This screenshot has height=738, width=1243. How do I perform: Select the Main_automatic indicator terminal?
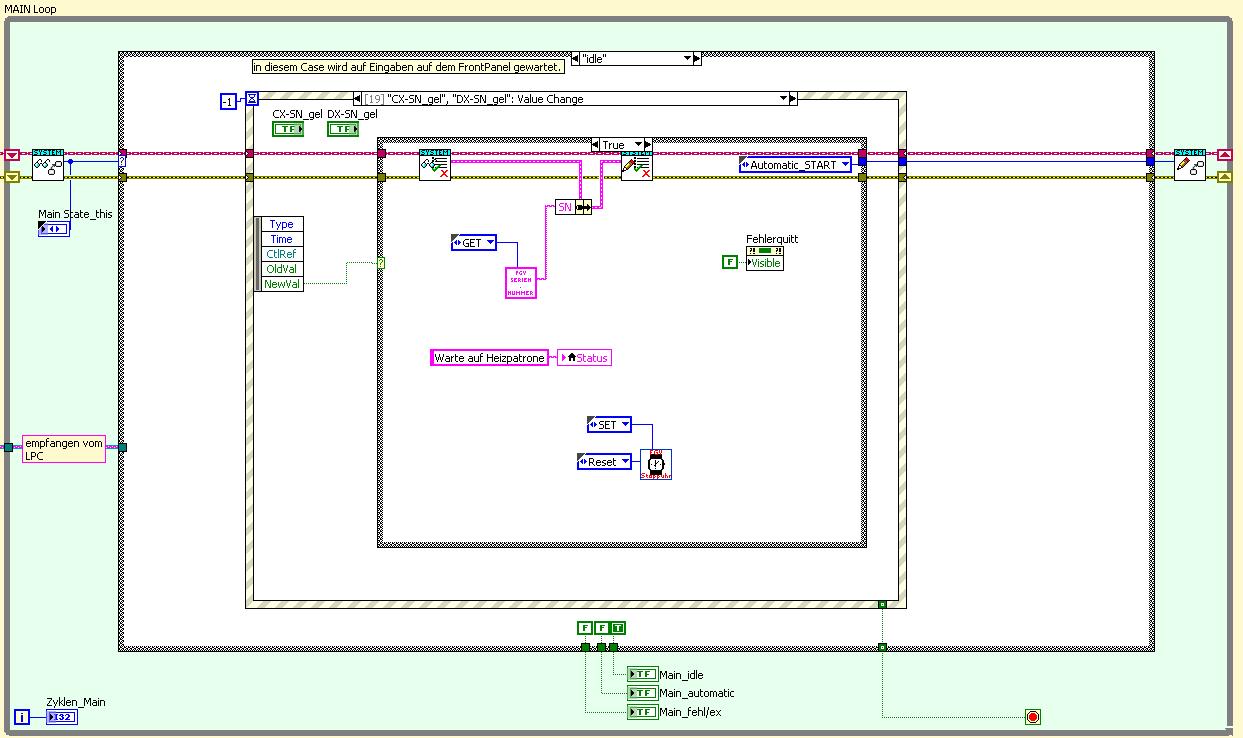pos(642,693)
